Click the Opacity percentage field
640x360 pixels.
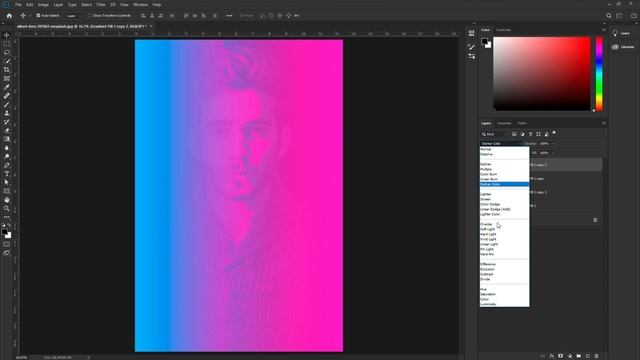pyautogui.click(x=544, y=144)
